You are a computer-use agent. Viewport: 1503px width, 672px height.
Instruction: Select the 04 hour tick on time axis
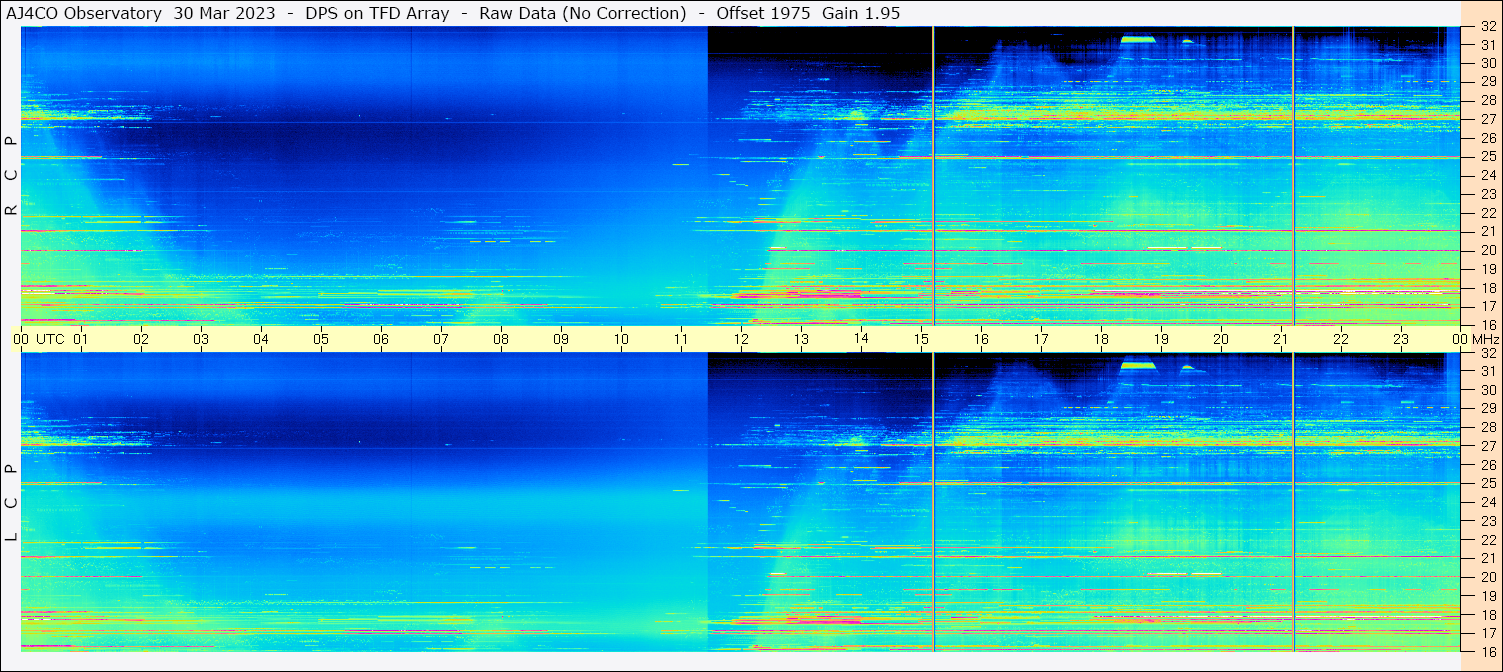point(261,339)
